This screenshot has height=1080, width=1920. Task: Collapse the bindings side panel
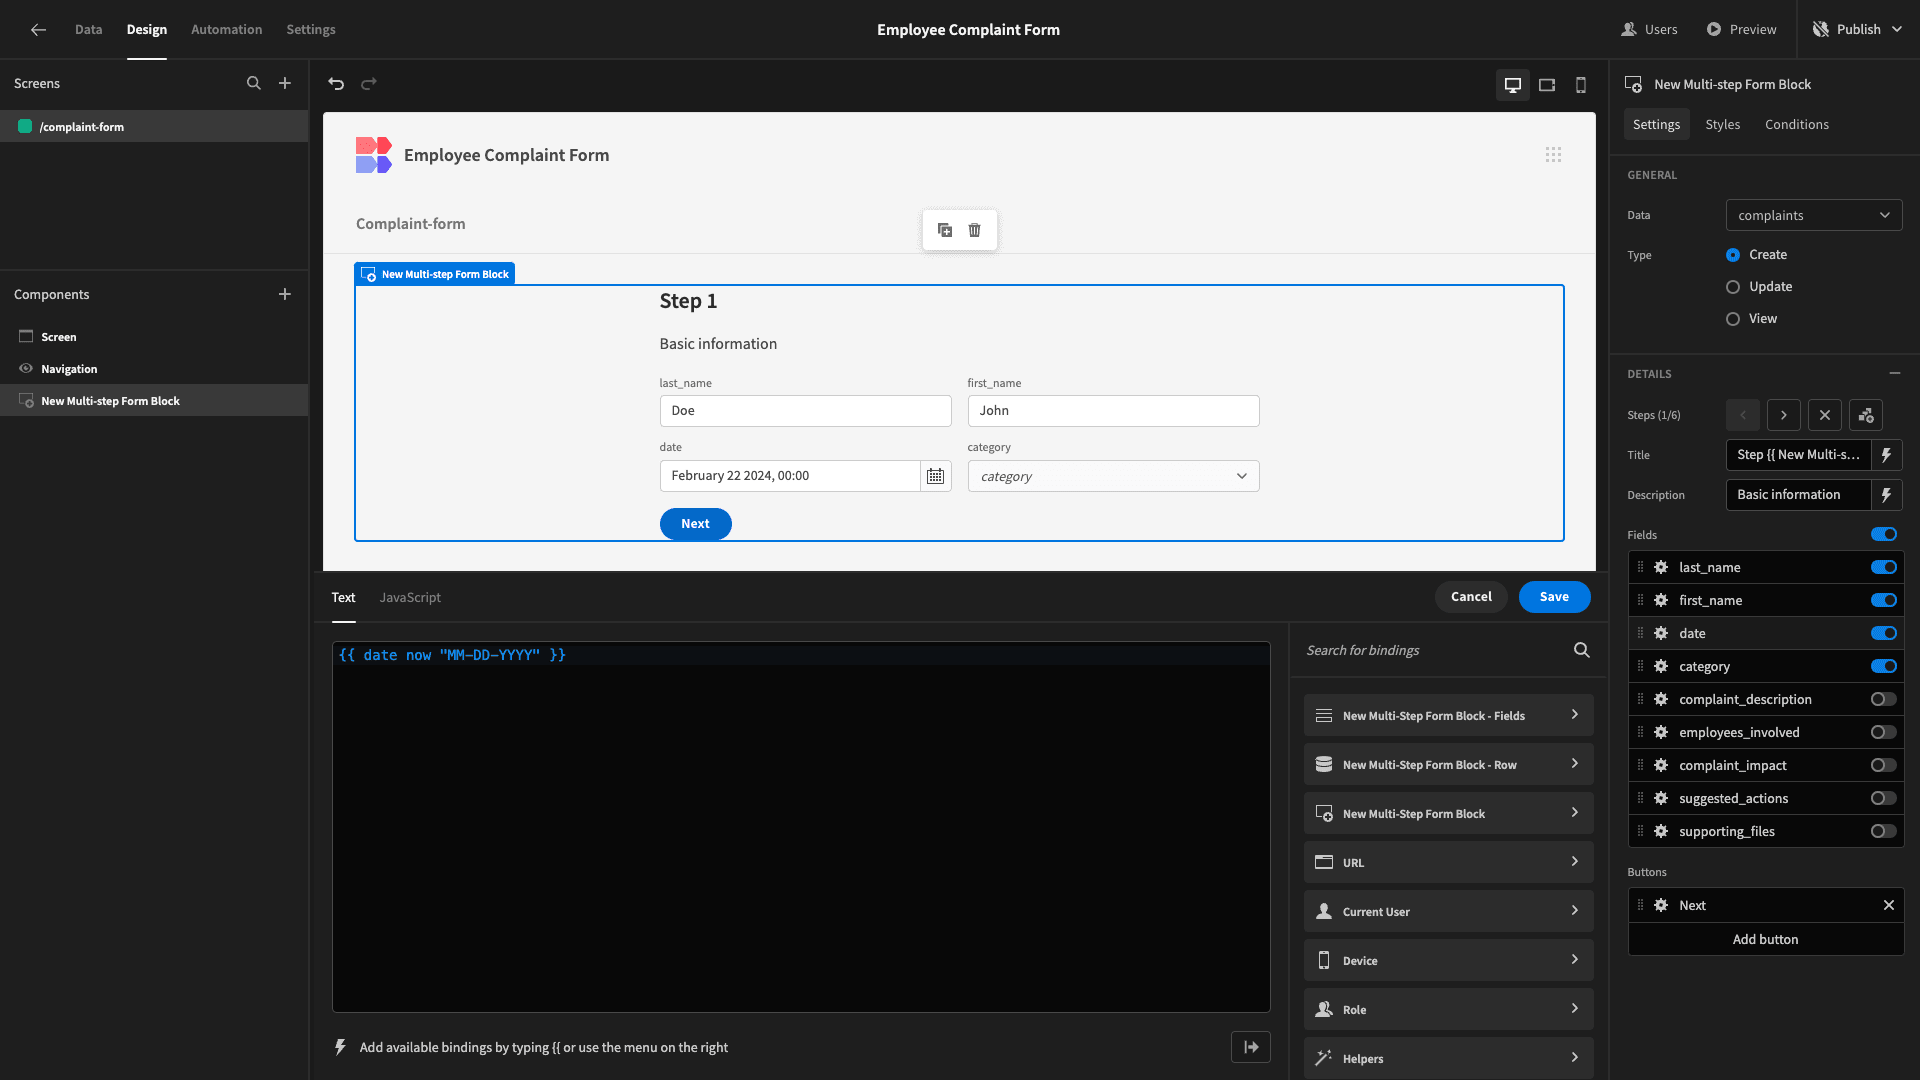[1251, 1047]
